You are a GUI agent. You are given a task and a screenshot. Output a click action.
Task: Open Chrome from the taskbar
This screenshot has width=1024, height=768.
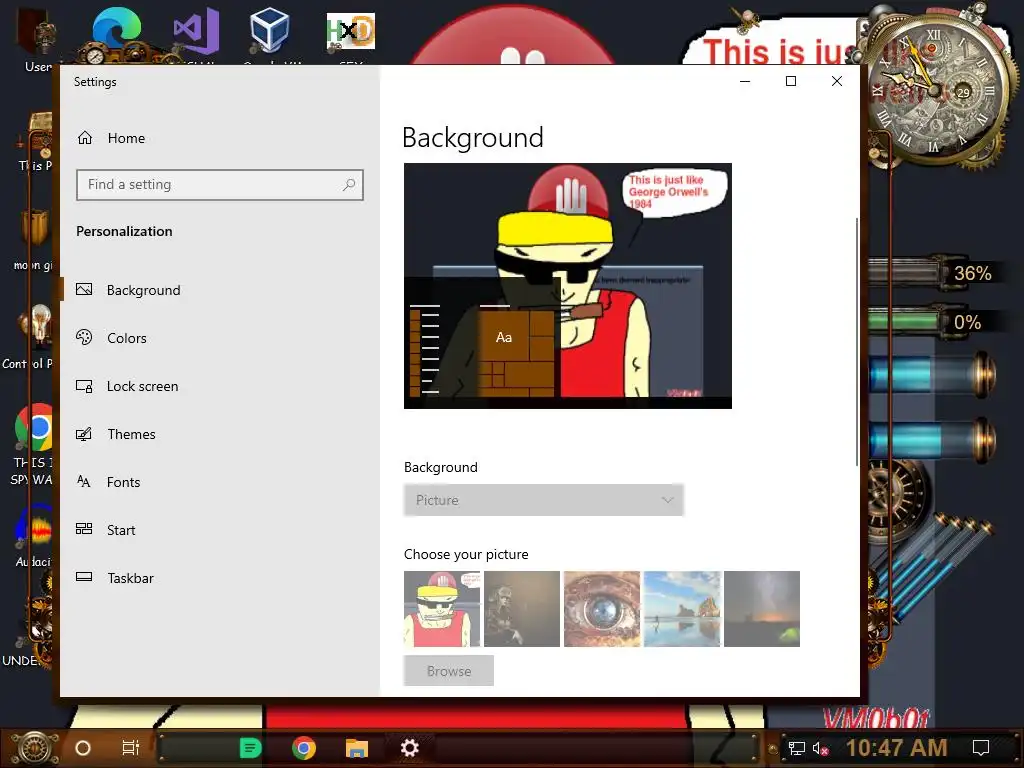click(x=304, y=748)
